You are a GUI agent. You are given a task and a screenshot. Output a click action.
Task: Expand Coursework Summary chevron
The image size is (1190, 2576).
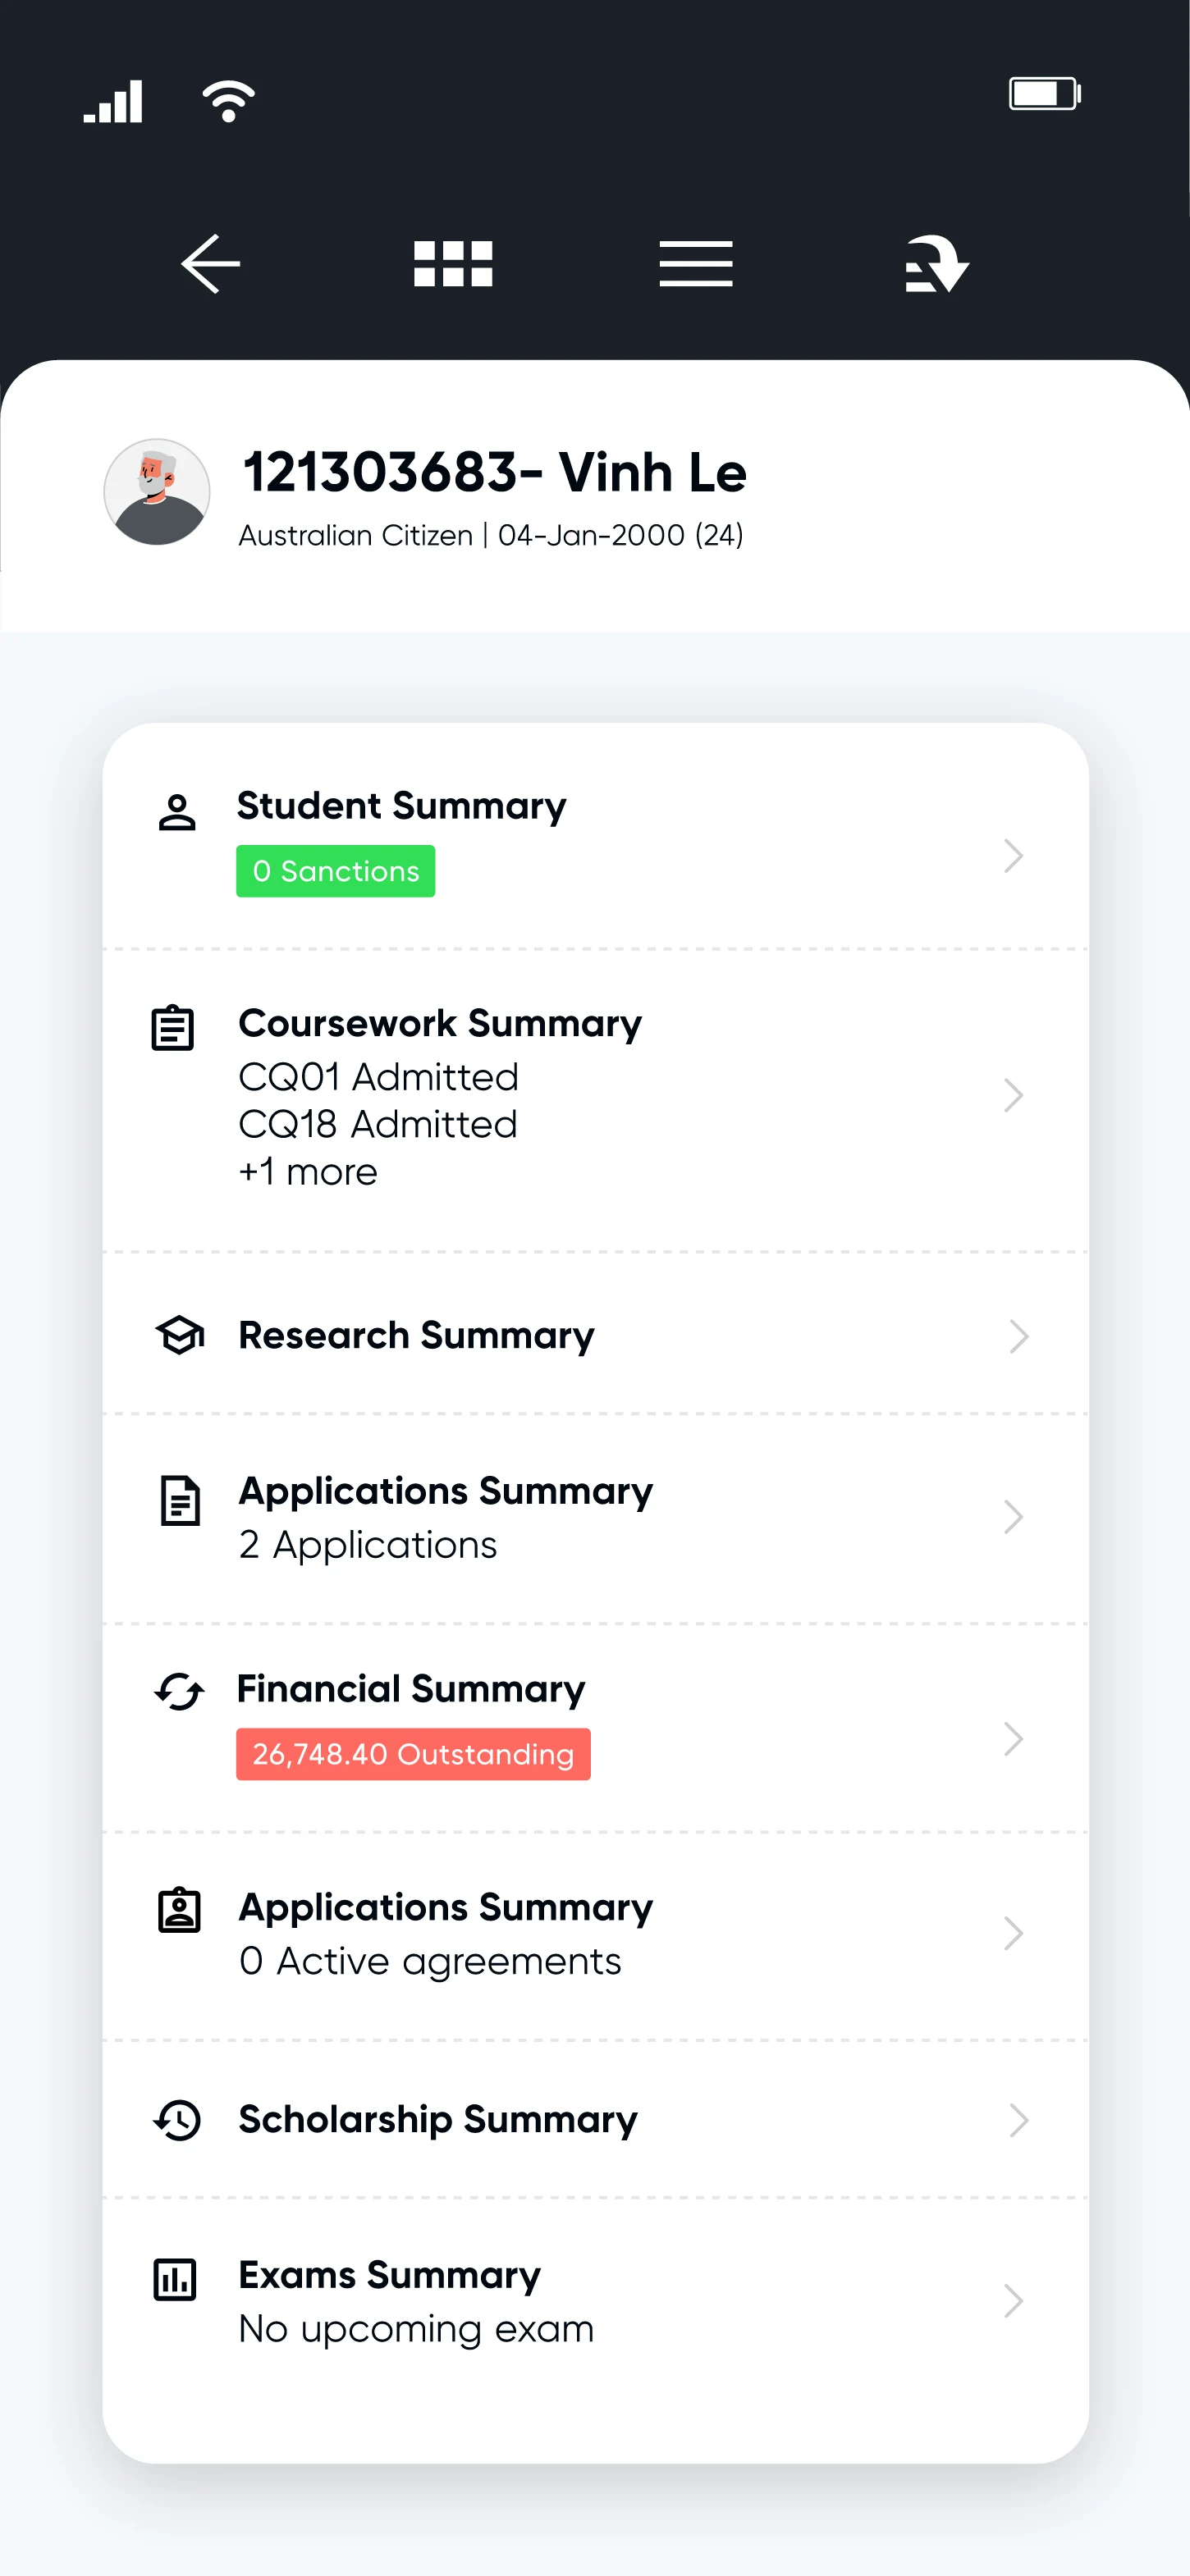pos(1013,1095)
